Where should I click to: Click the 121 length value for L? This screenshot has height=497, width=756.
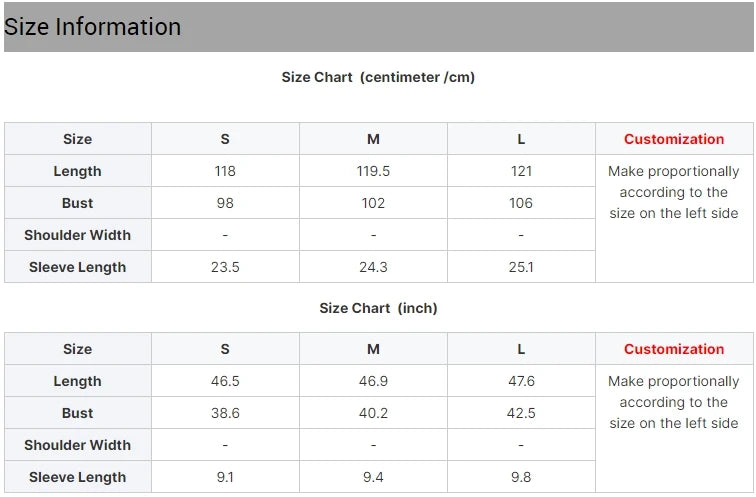coord(521,171)
